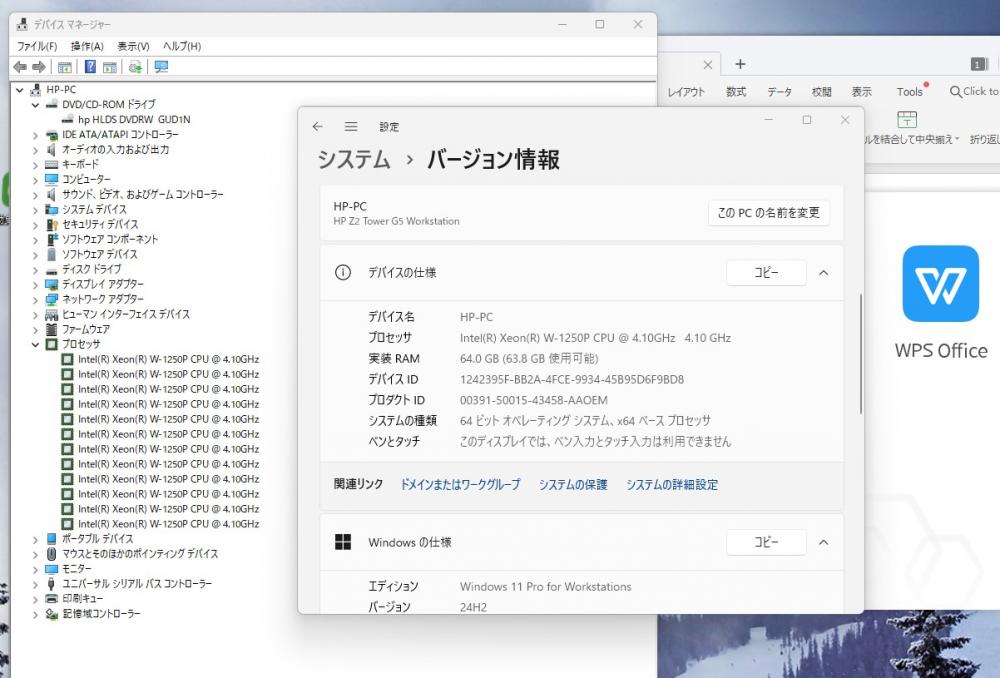Open the ファイル(F) menu
This screenshot has width=1000, height=678.
[x=36, y=46]
